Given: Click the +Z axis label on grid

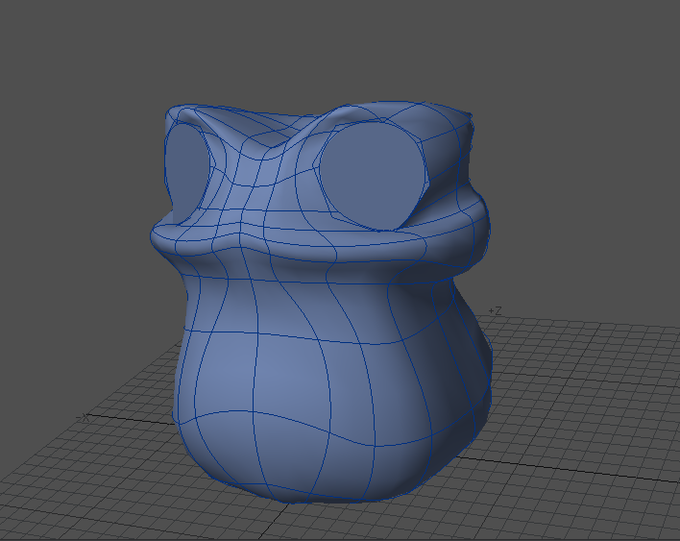Looking at the screenshot, I should [495, 311].
